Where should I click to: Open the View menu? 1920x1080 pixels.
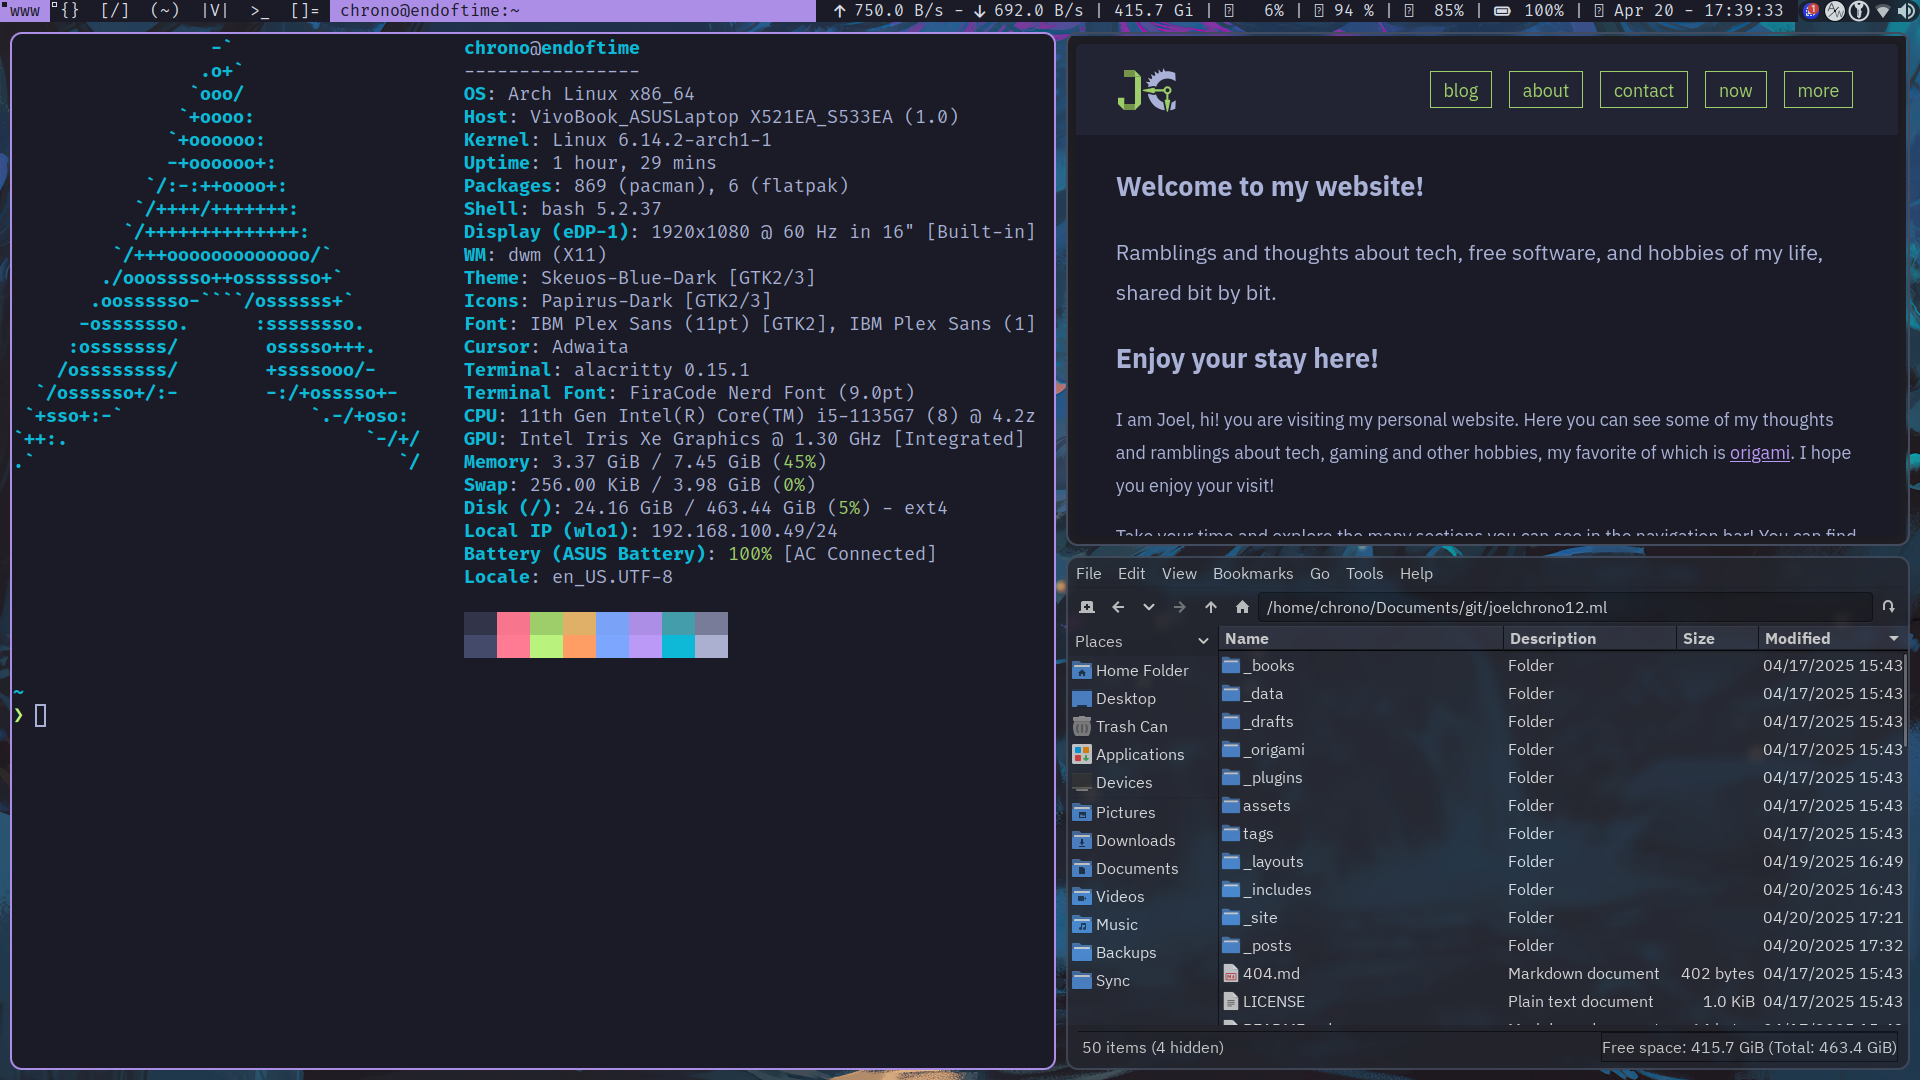pyautogui.click(x=1179, y=573)
